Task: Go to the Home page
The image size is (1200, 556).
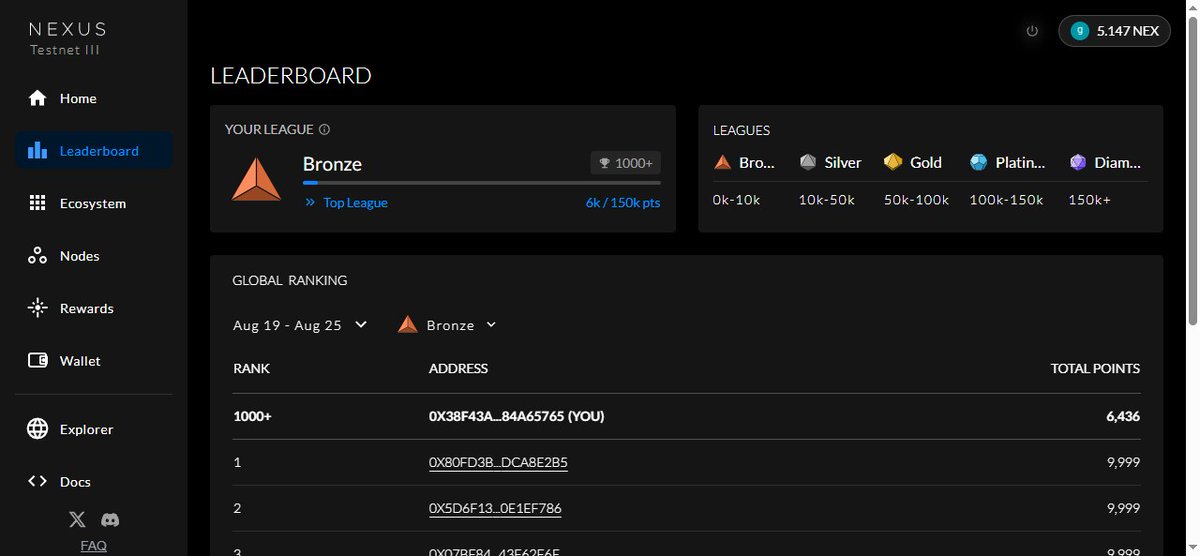Action: pos(94,98)
